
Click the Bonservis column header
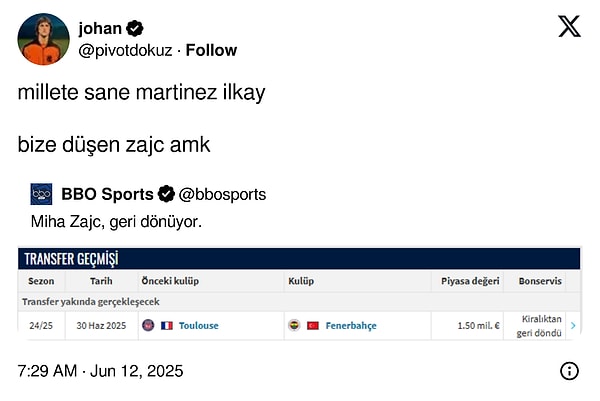(x=540, y=282)
